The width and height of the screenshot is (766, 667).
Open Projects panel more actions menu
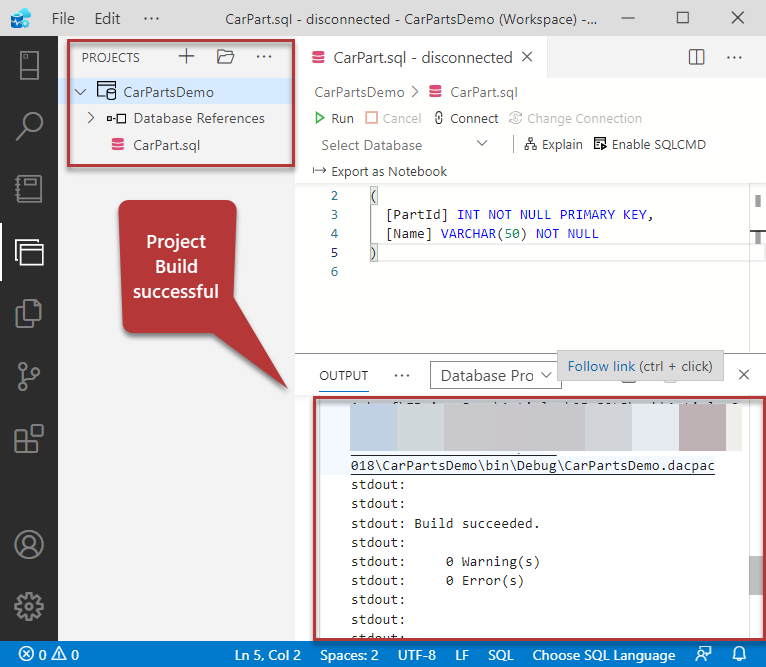(264, 57)
